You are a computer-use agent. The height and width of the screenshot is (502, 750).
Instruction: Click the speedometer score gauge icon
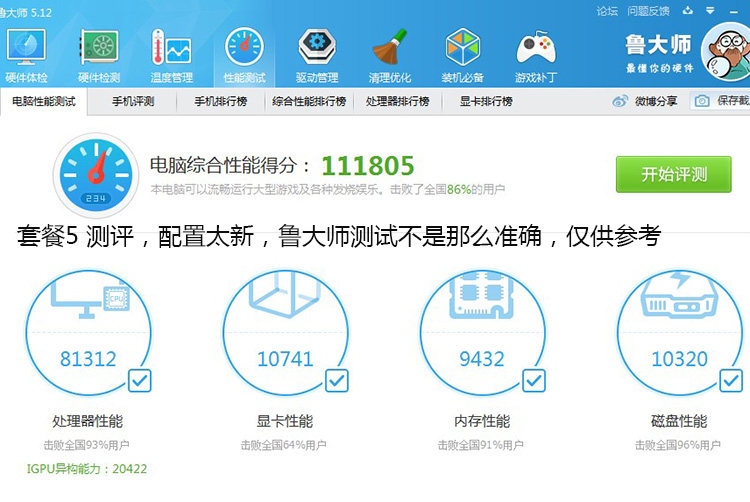96,175
